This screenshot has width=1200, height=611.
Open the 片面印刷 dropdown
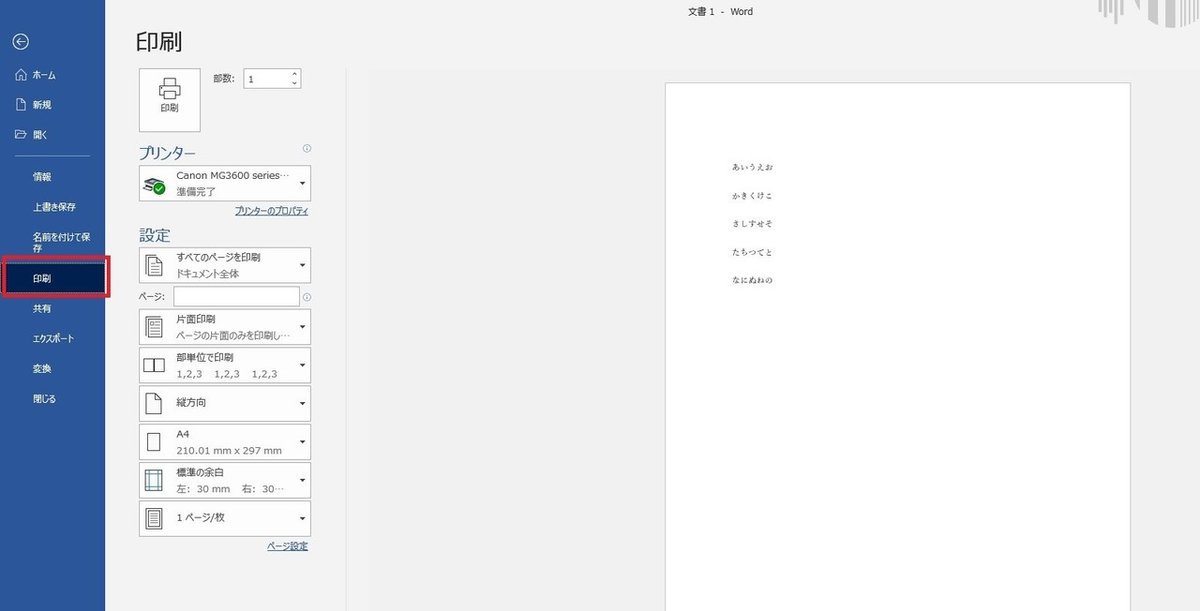(x=225, y=327)
